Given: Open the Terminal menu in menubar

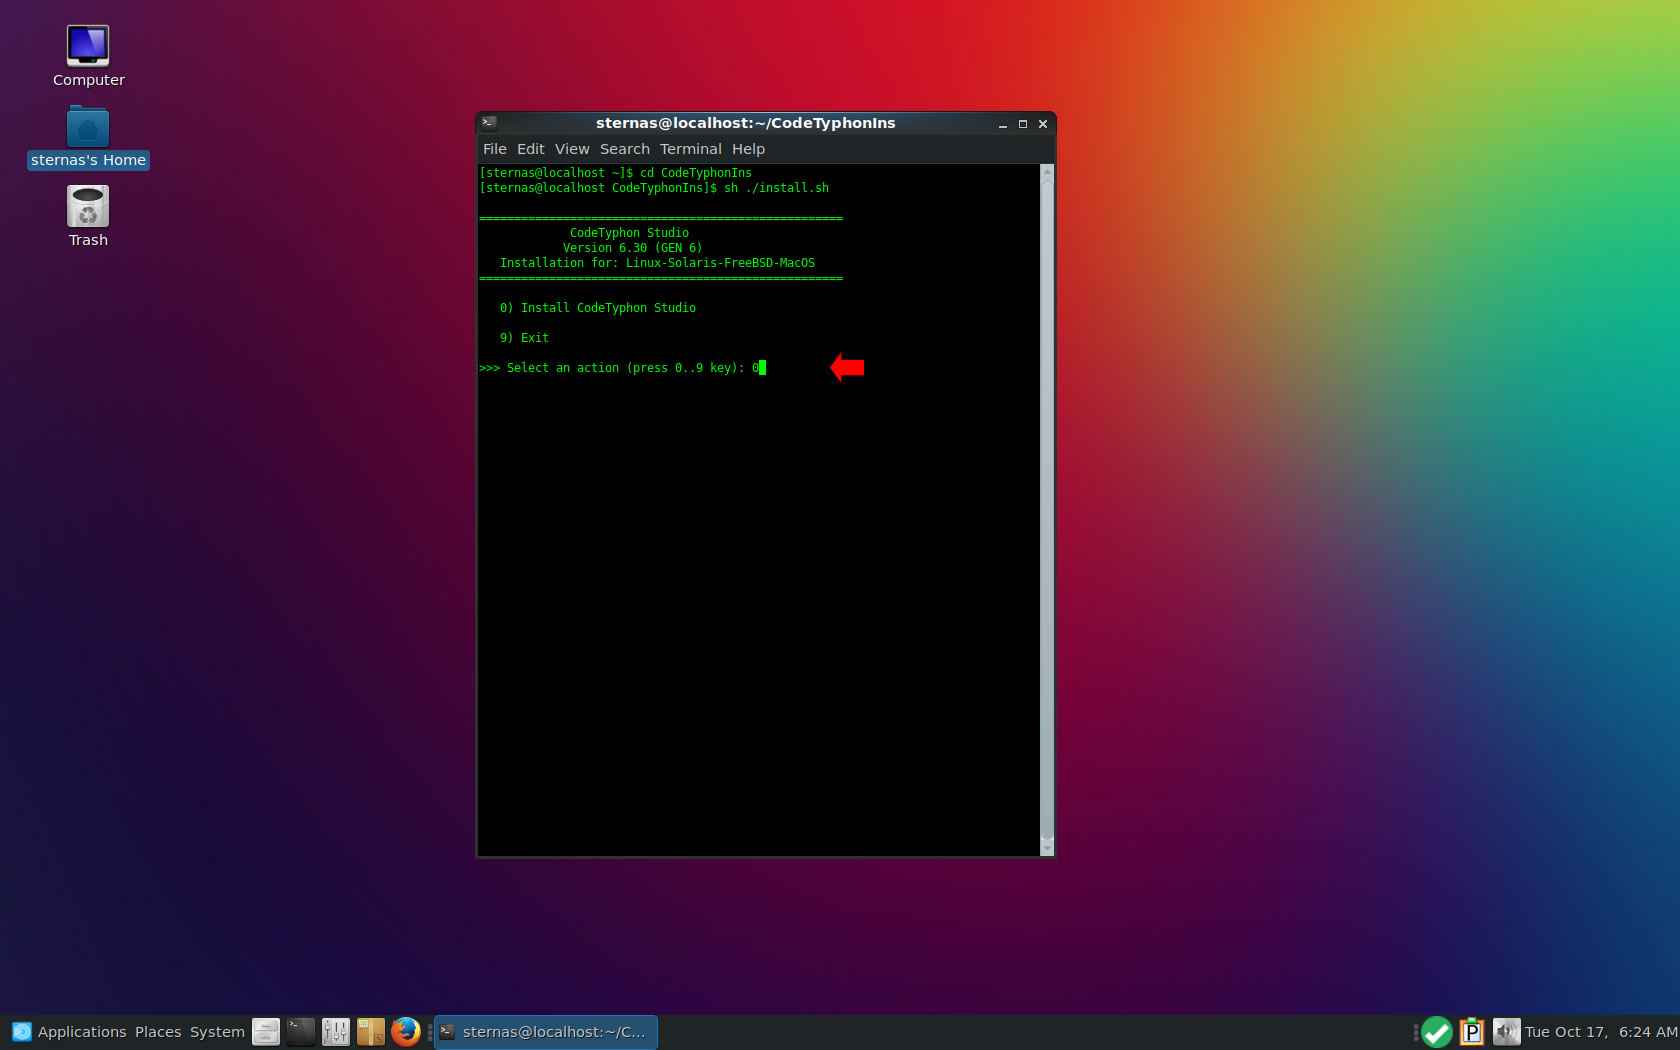Looking at the screenshot, I should point(690,149).
